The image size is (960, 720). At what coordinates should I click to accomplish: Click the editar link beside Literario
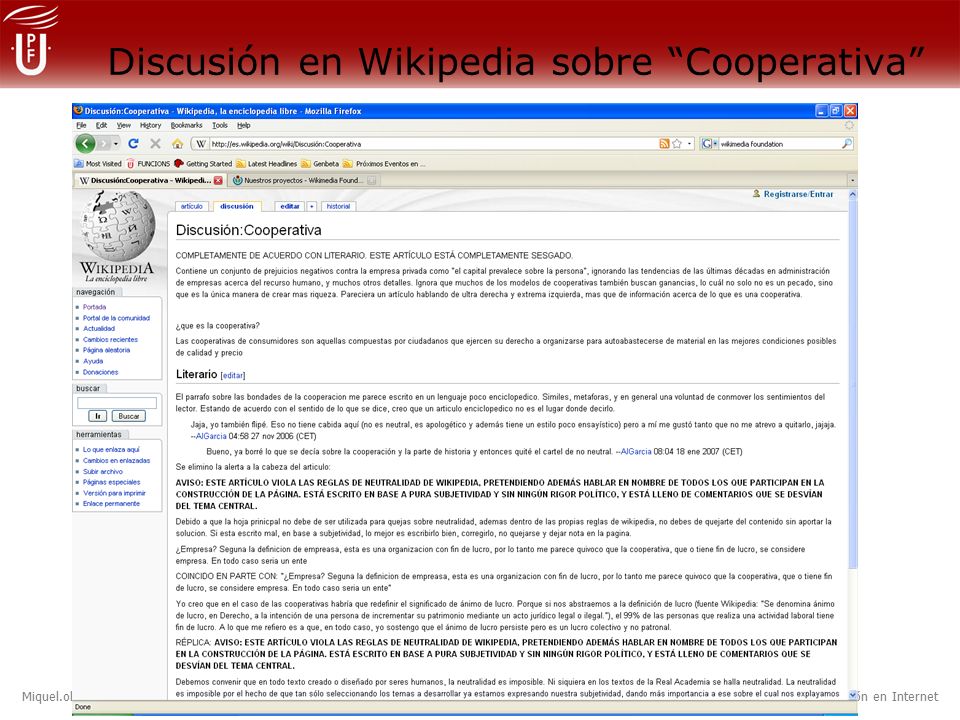point(233,375)
